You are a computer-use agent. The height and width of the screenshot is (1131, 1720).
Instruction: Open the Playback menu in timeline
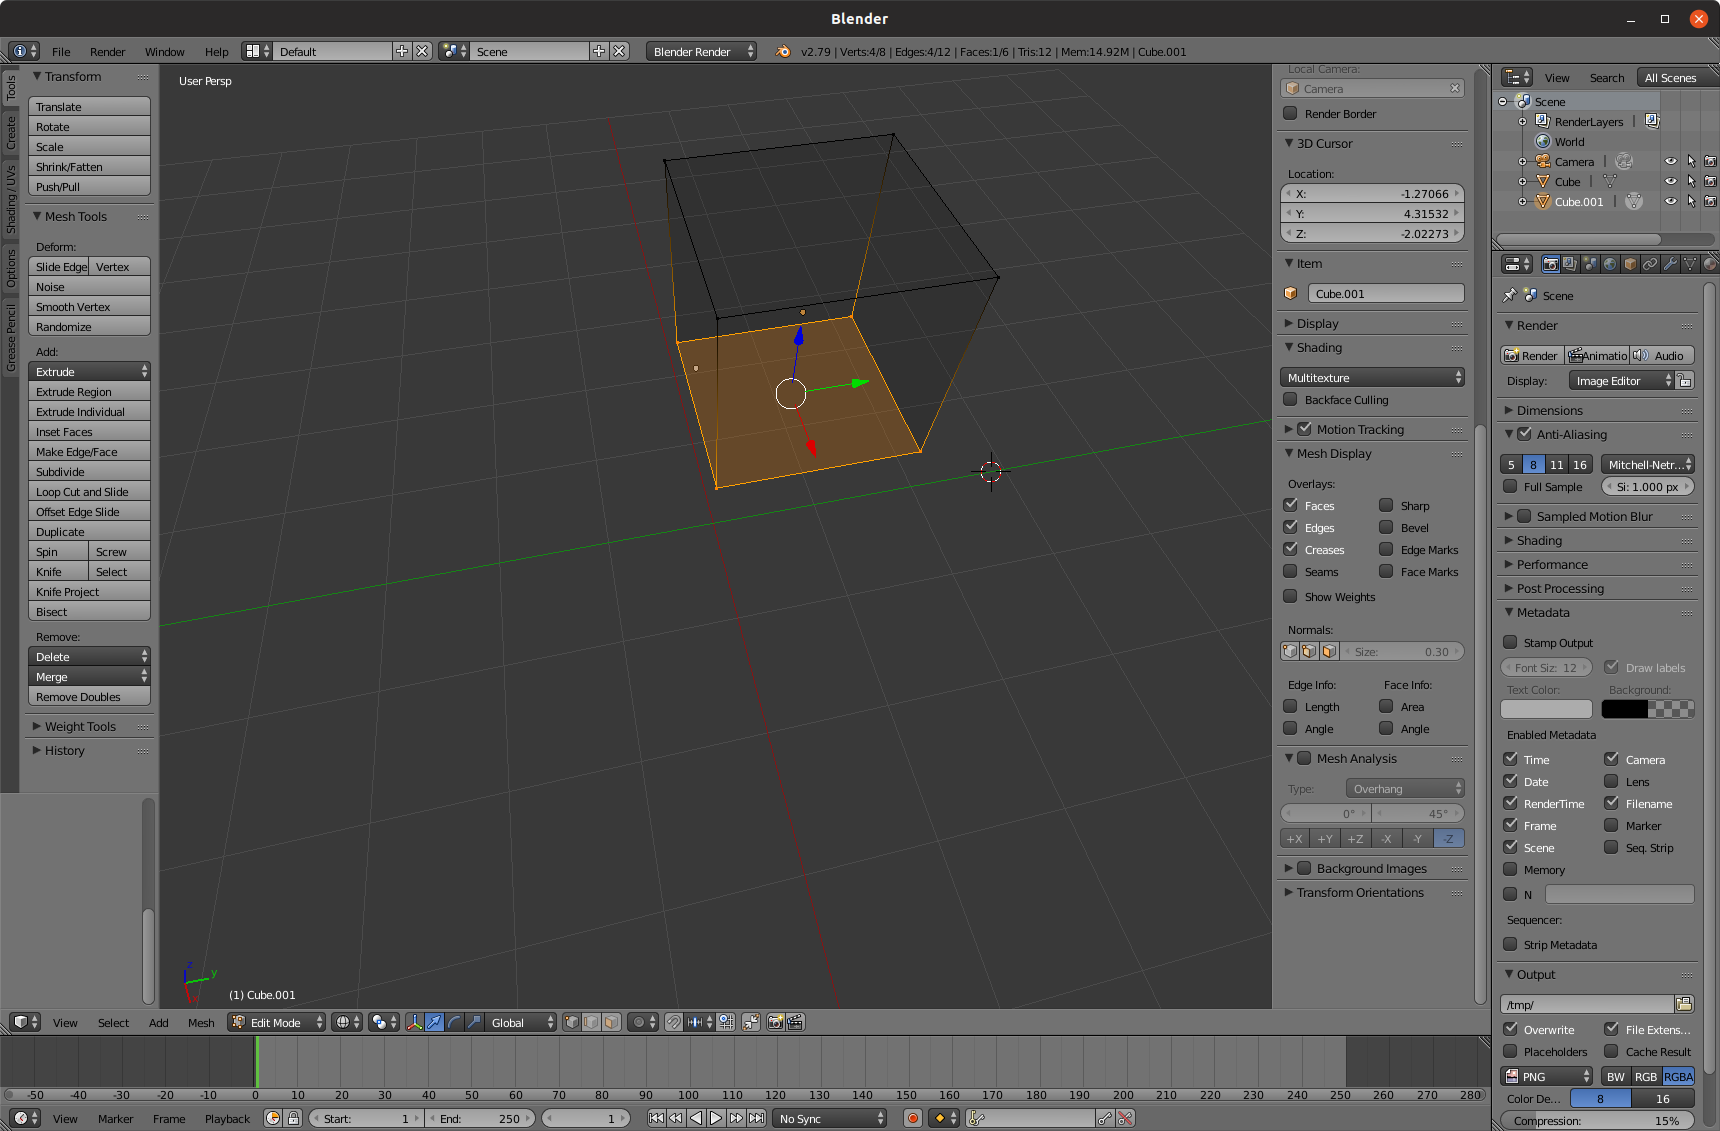pyautogui.click(x=227, y=1118)
